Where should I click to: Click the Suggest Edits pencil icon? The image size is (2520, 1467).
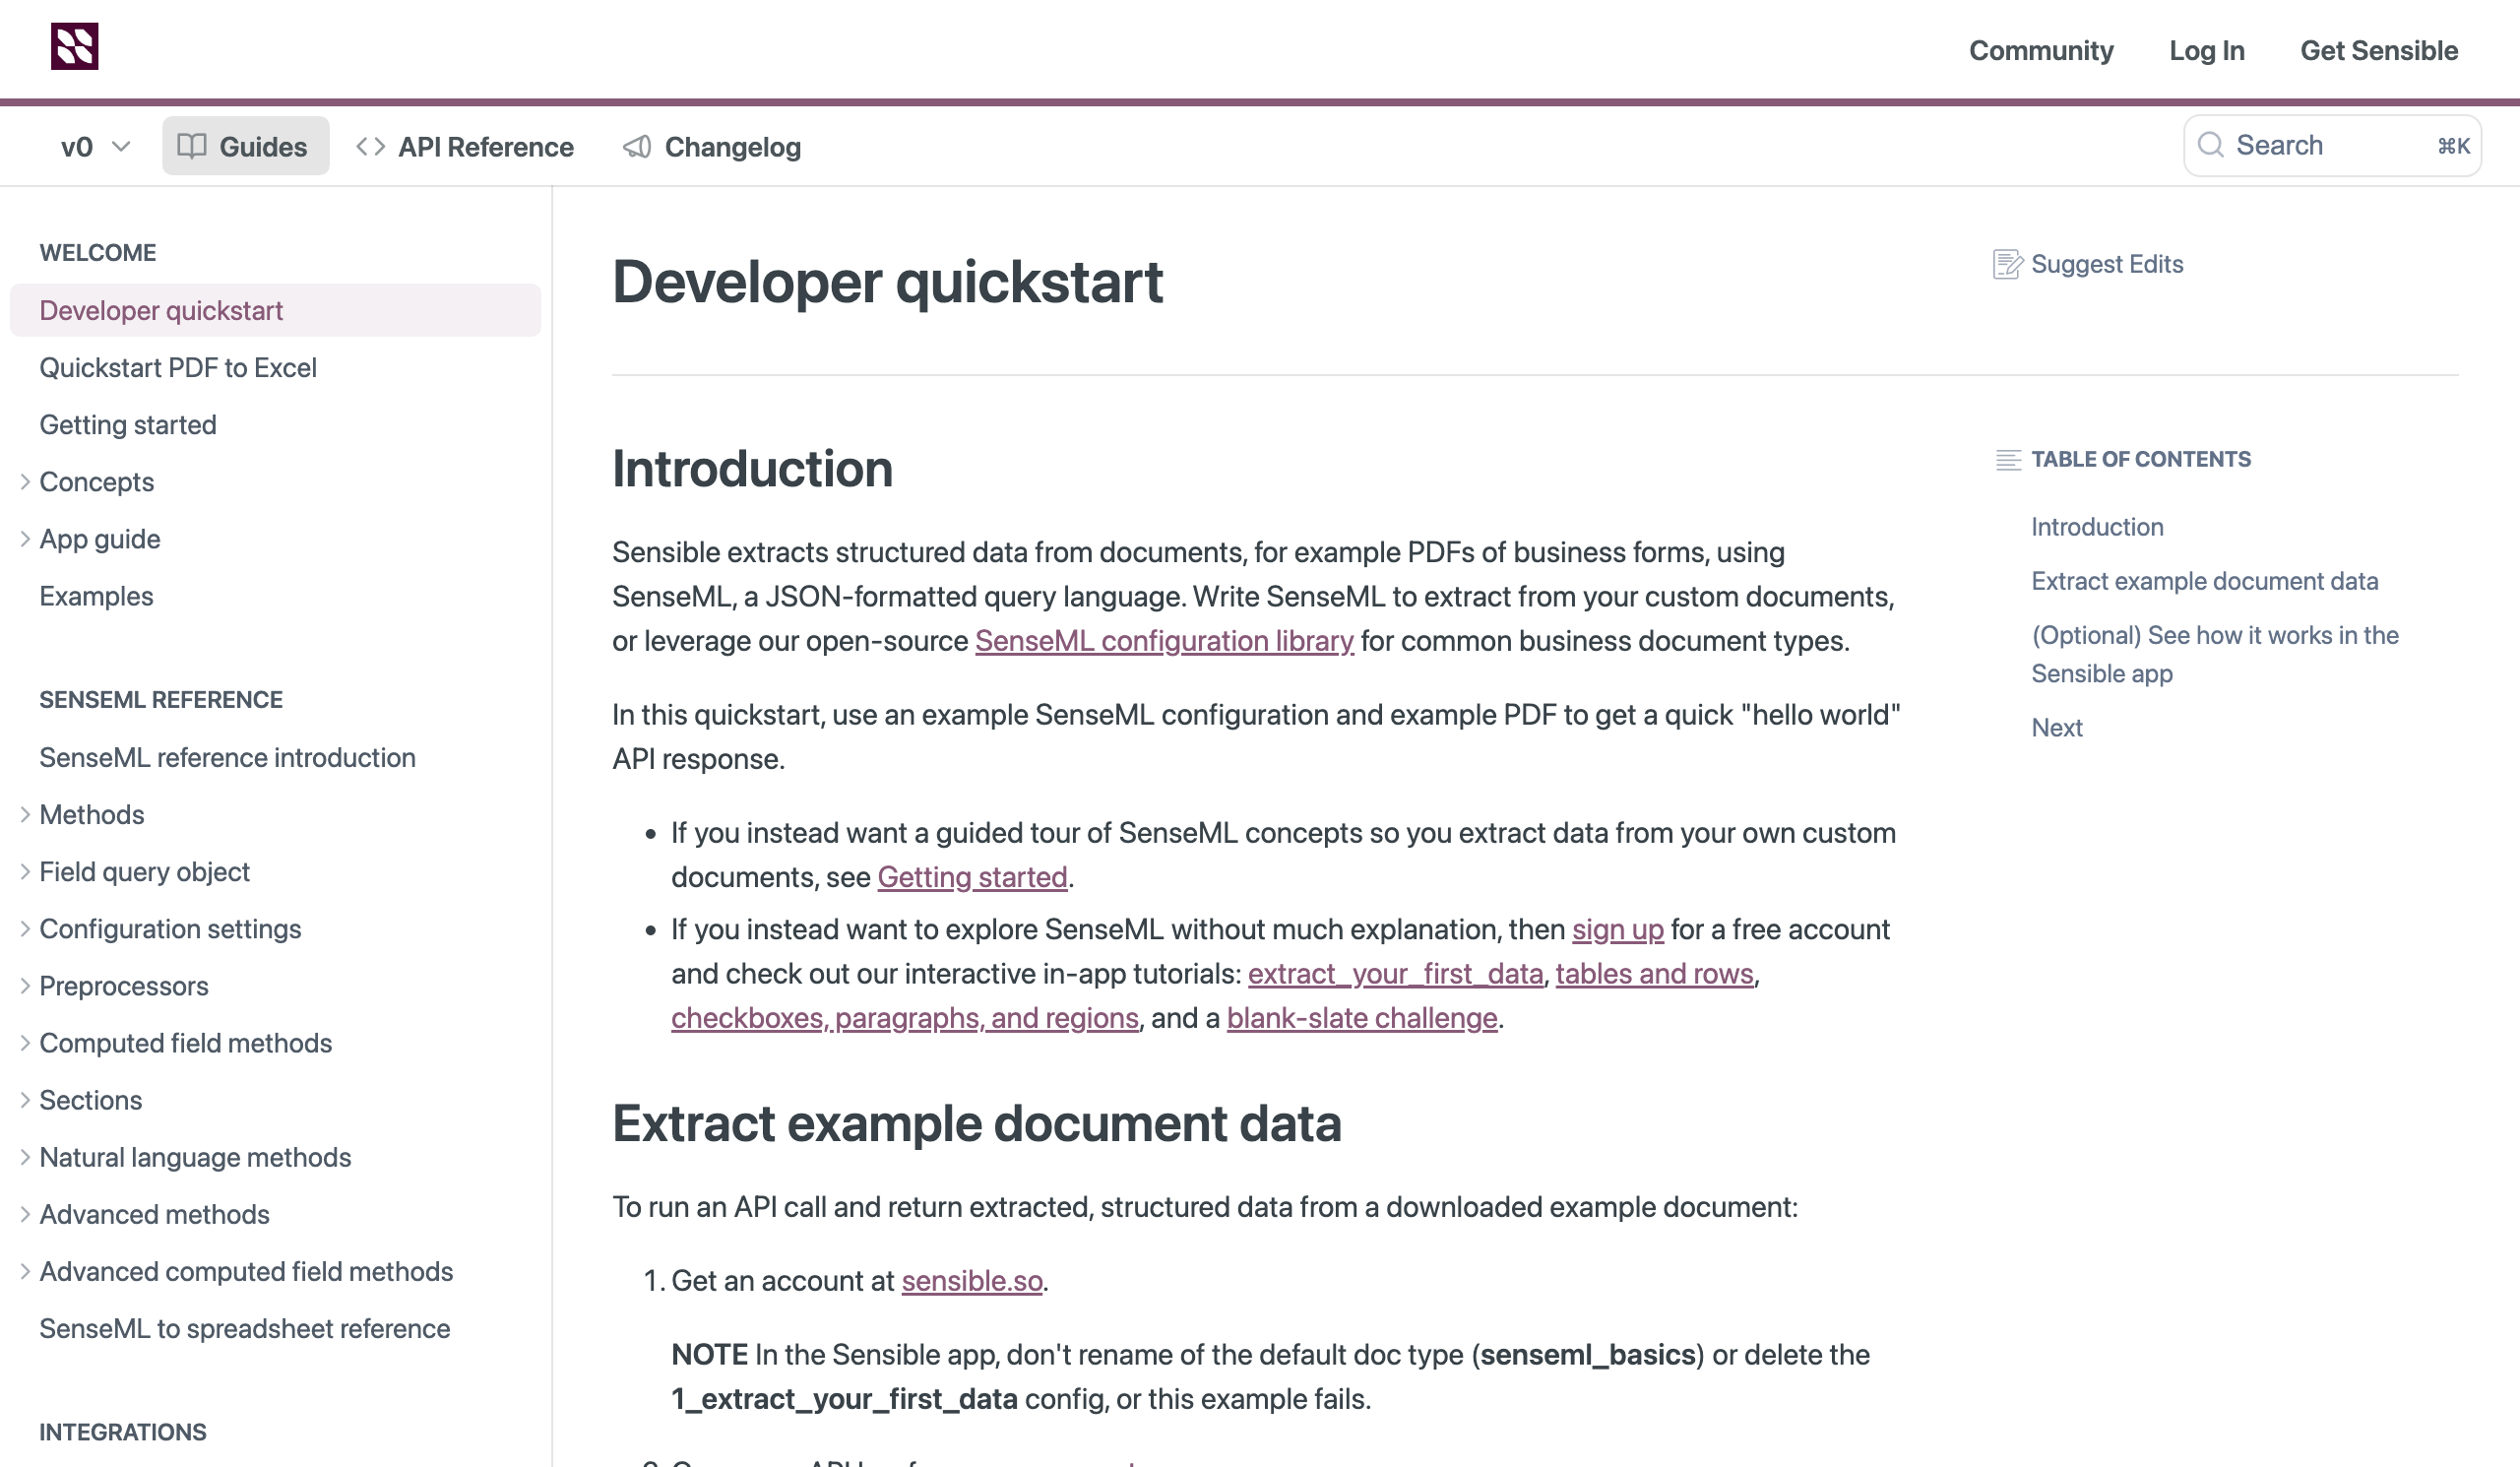point(2007,264)
